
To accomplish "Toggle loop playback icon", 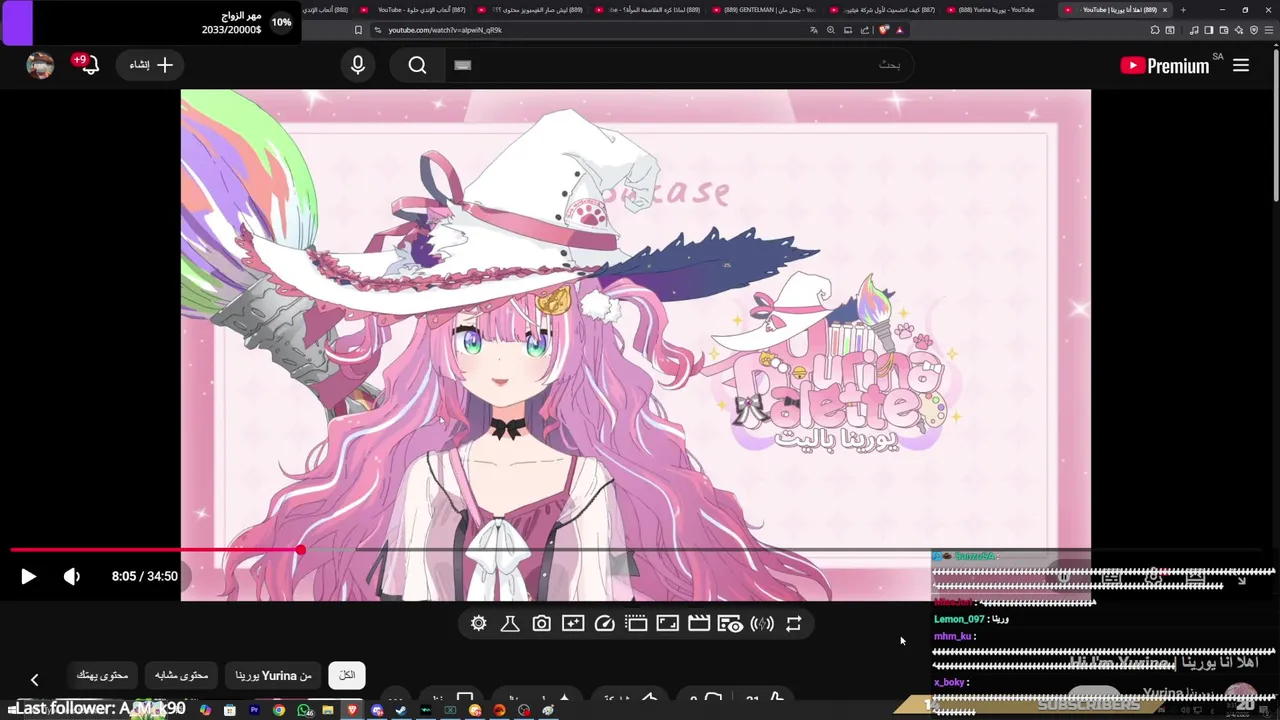I will point(793,624).
